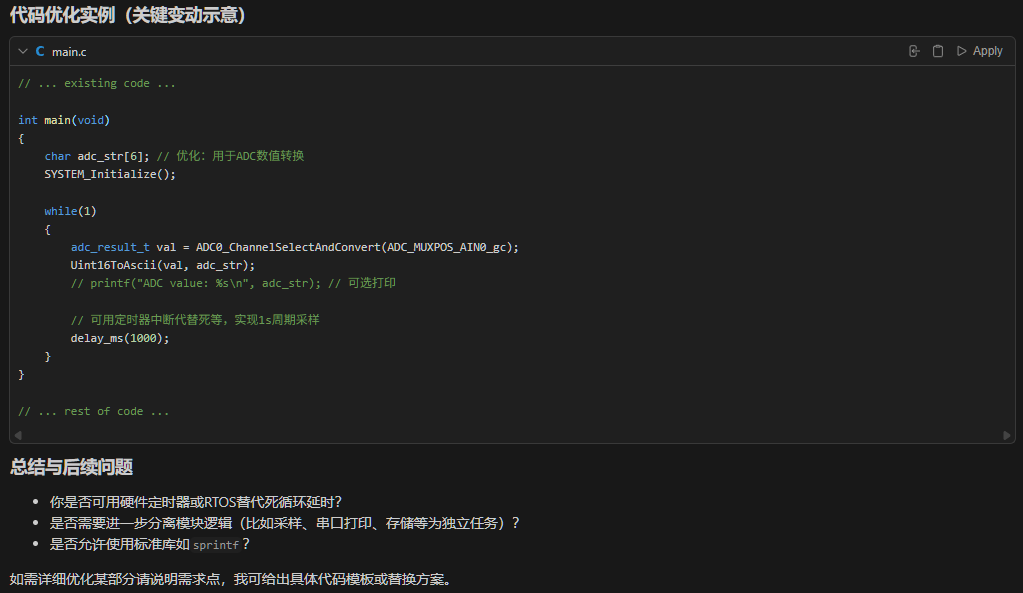This screenshot has width=1023, height=593.
Task: Click the 总结与后续问题 heading
Action: coord(72,467)
